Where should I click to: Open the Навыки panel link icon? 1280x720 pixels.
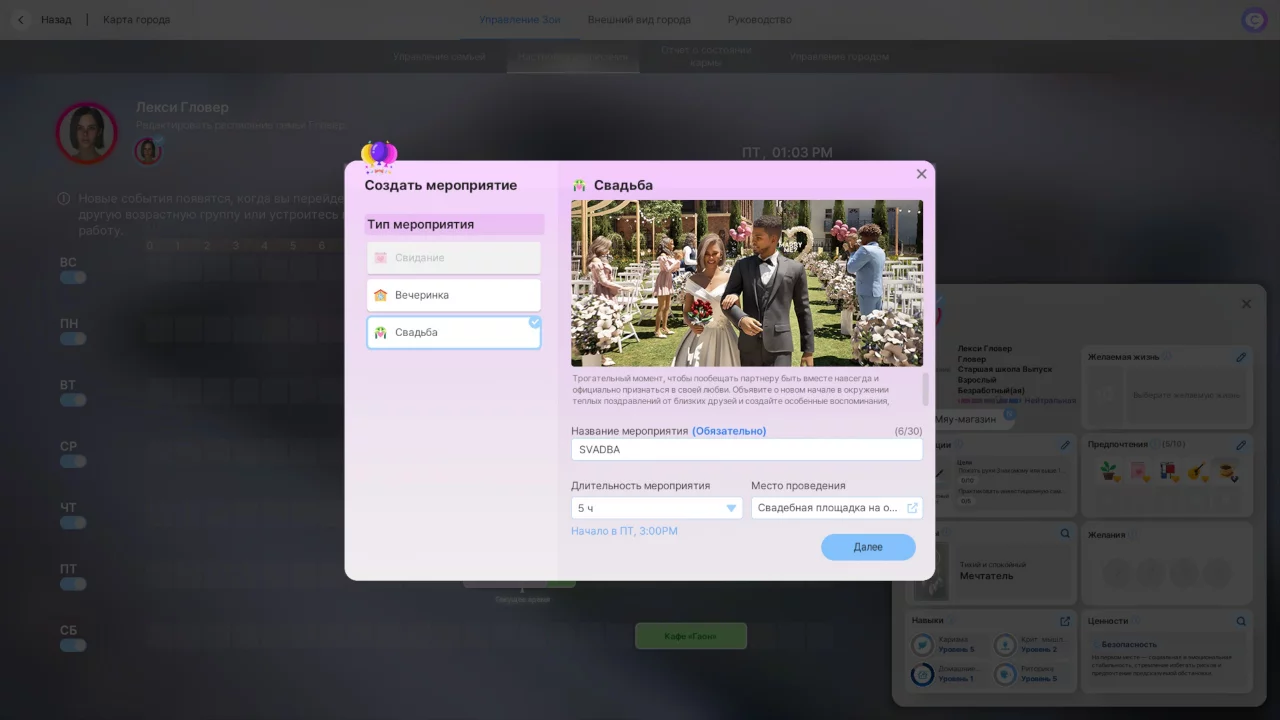click(1065, 621)
